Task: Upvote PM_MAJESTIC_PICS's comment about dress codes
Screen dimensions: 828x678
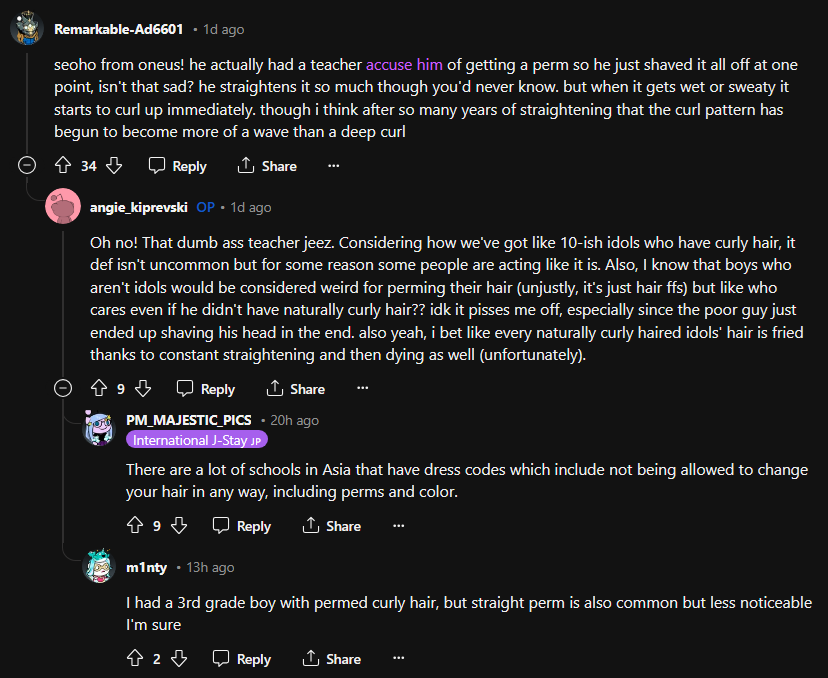Action: (x=136, y=526)
